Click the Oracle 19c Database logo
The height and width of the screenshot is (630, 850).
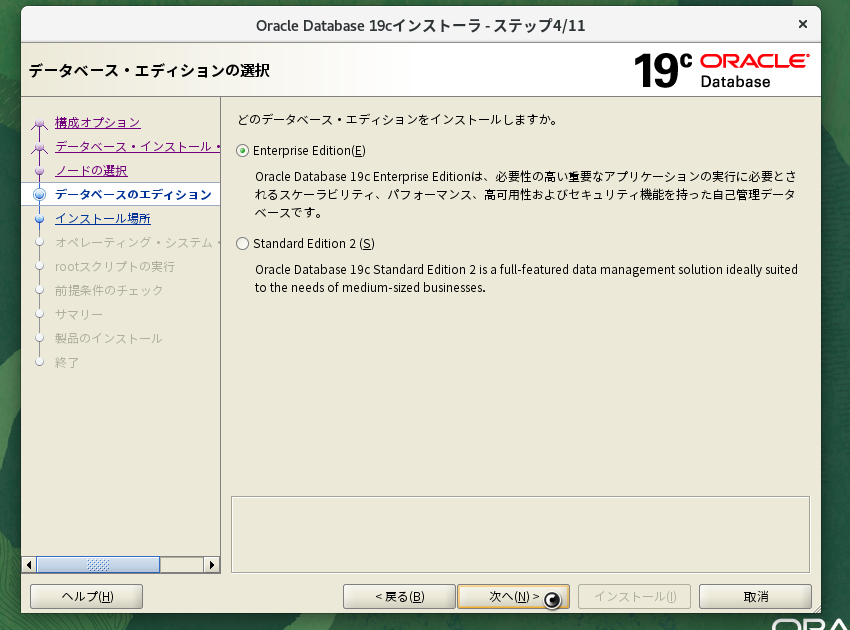click(x=722, y=70)
